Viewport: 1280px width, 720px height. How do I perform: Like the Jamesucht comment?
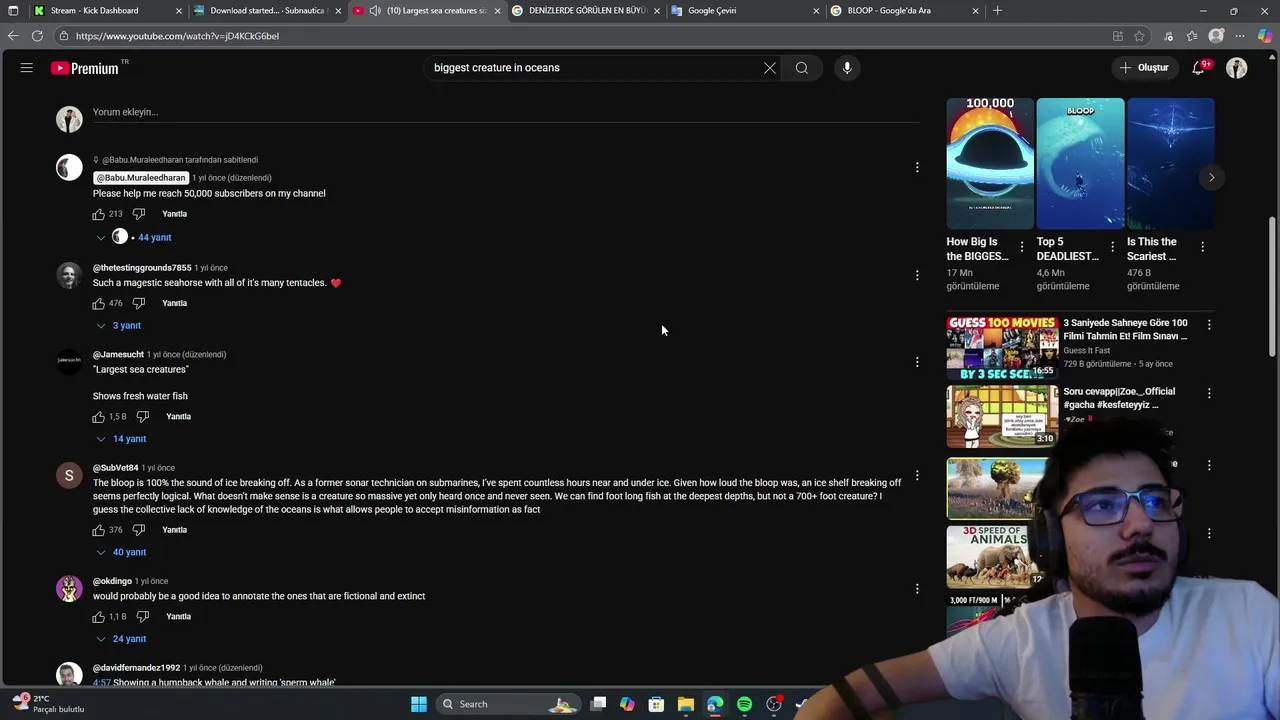coord(99,416)
